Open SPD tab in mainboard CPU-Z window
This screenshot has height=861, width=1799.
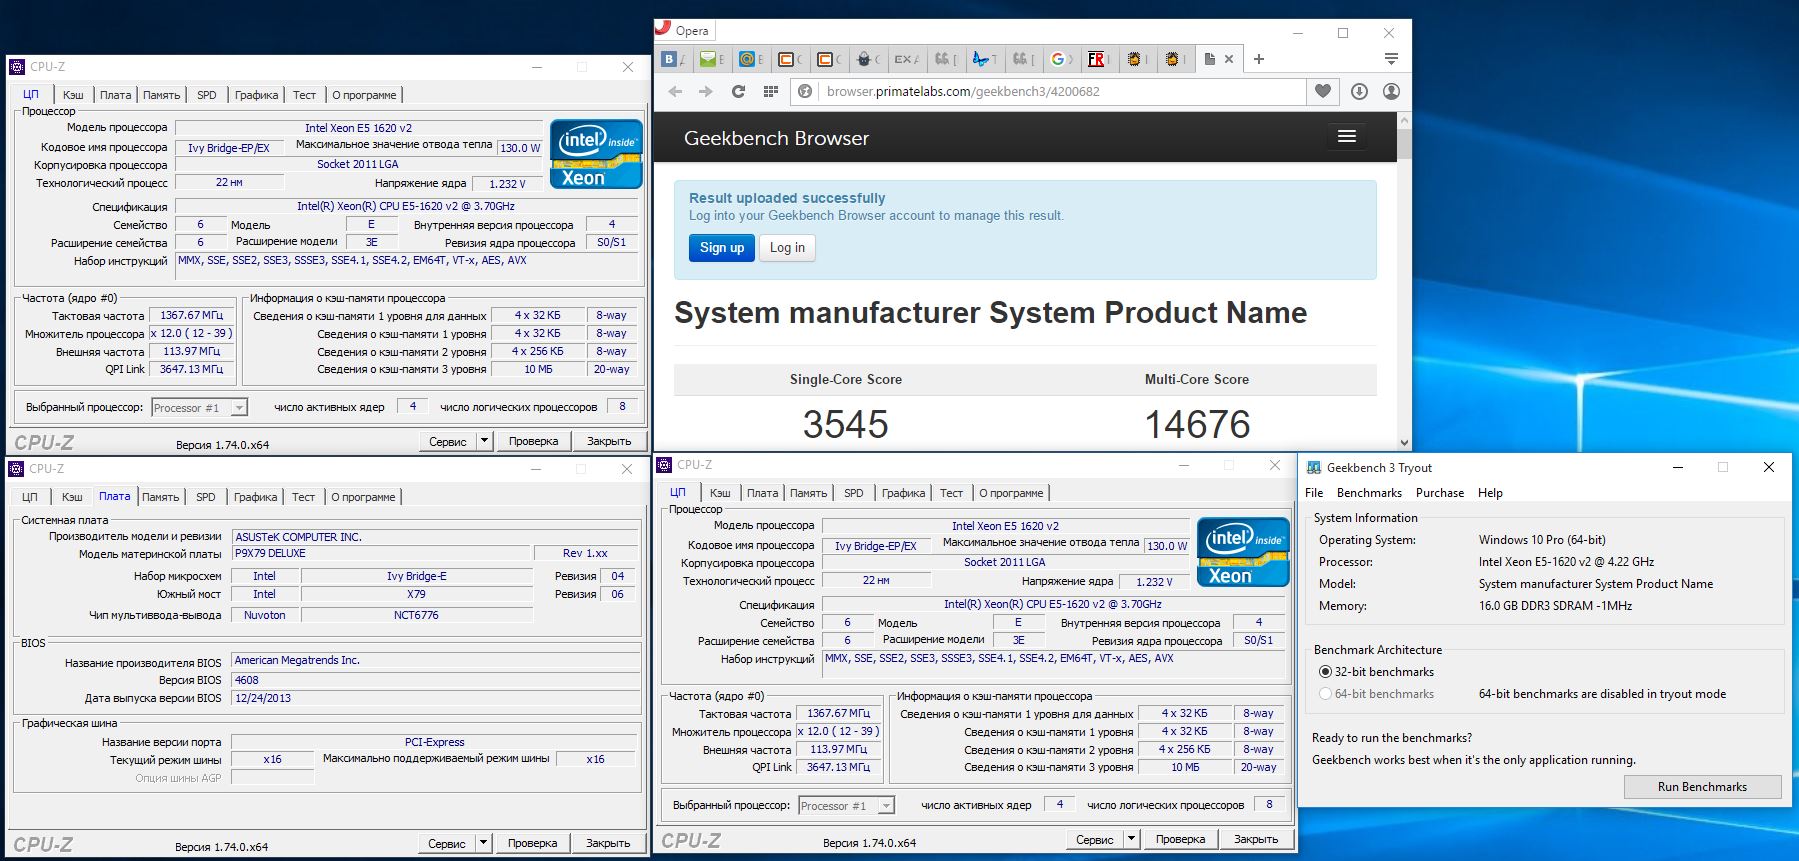[206, 497]
